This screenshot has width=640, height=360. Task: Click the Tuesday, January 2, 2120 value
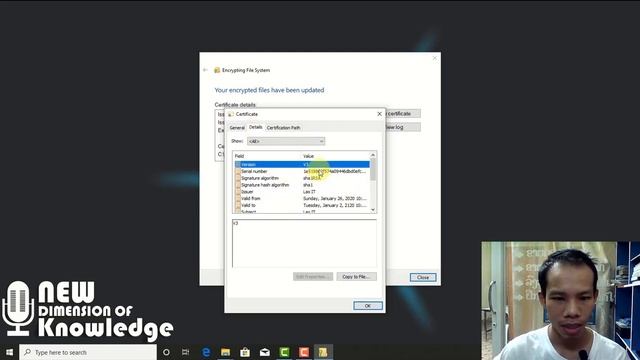click(335, 205)
